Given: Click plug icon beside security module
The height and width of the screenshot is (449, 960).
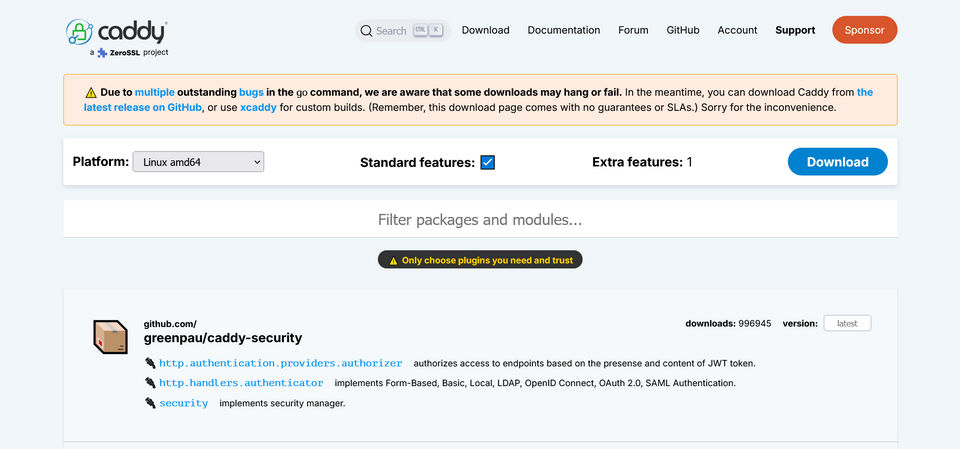Looking at the screenshot, I should pos(150,403).
